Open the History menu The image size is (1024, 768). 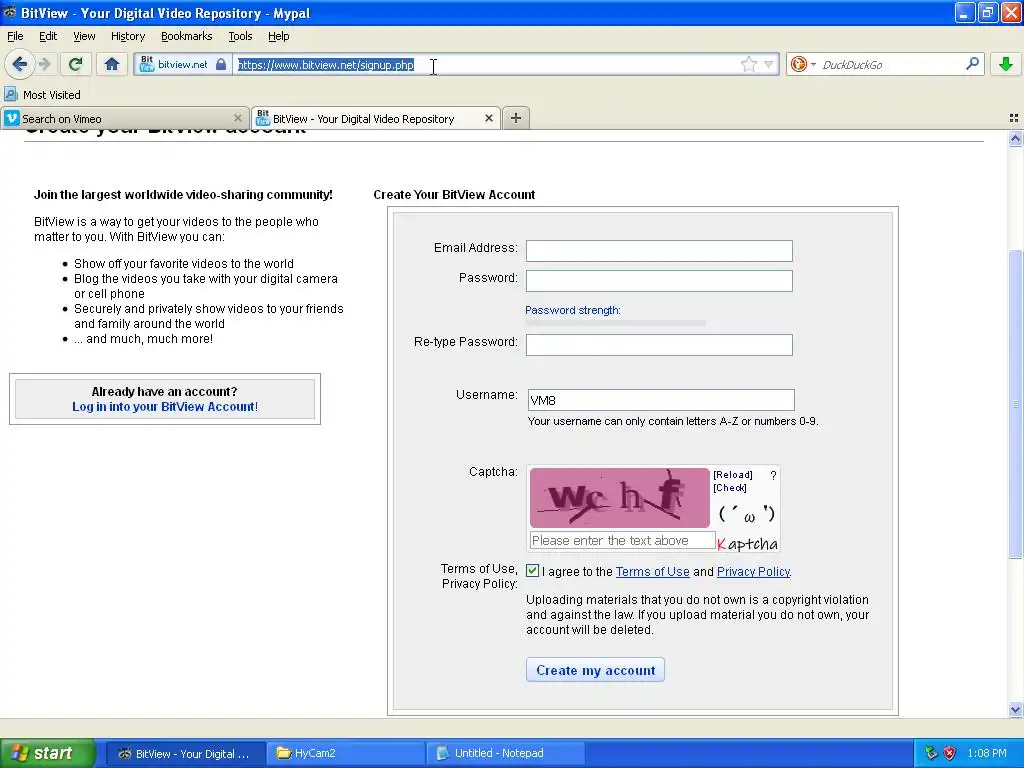[x=127, y=36]
